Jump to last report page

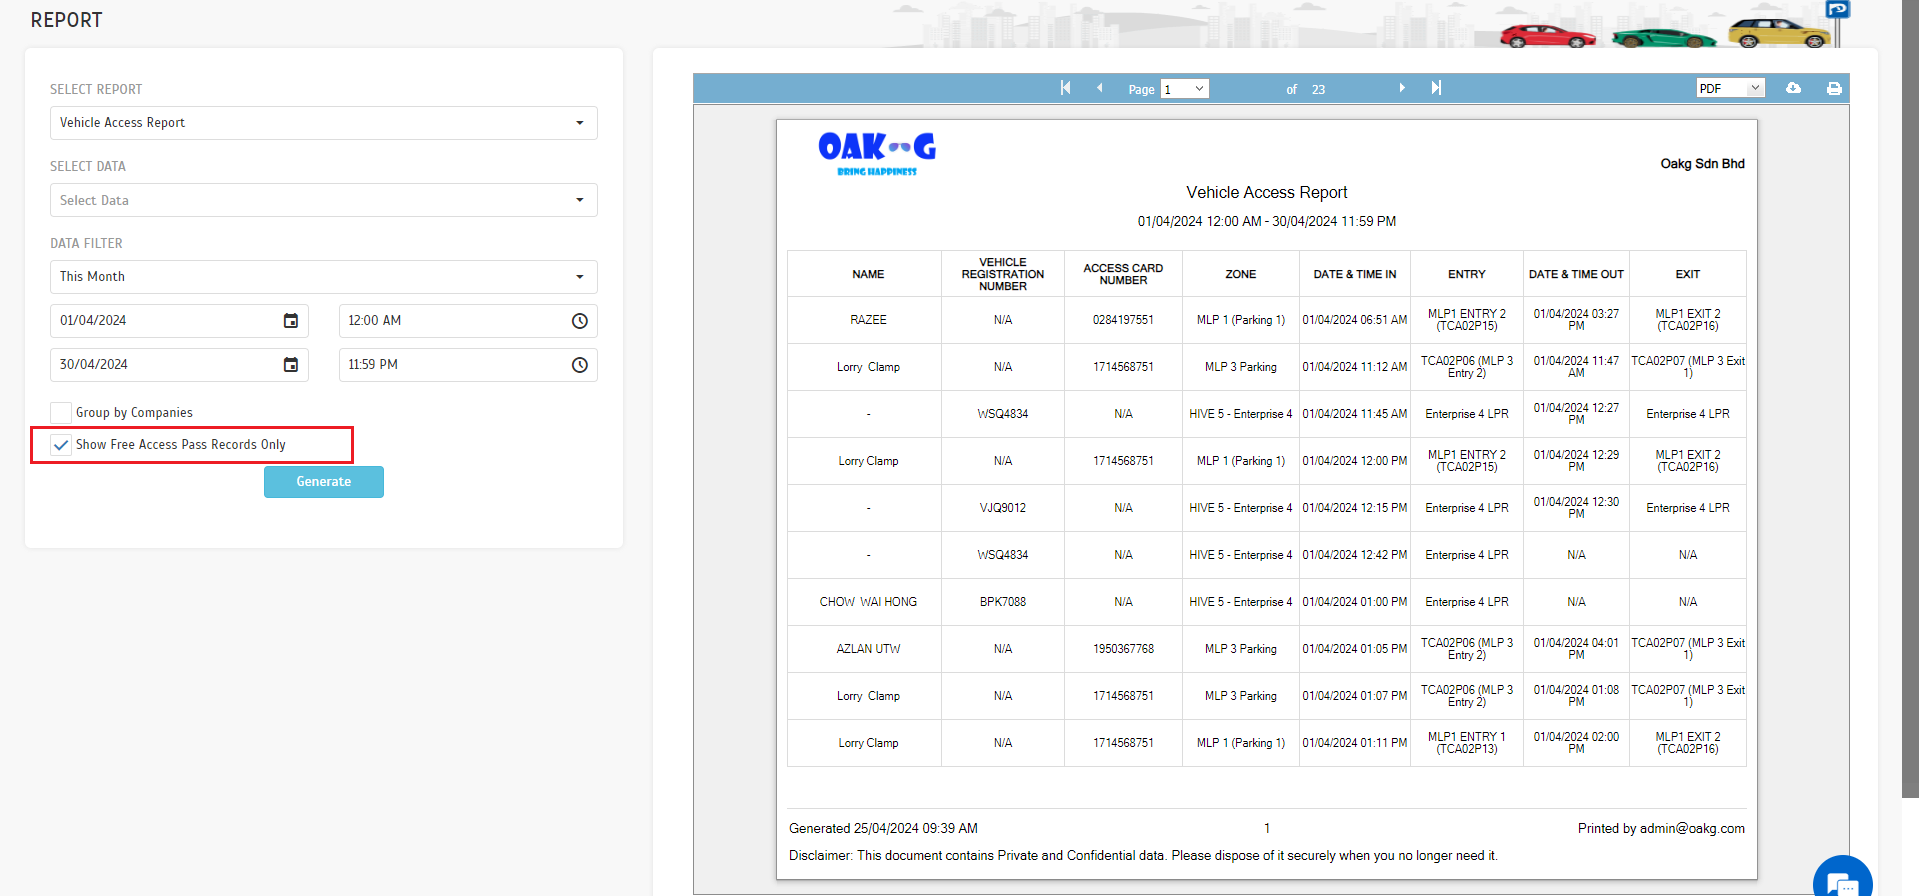(x=1436, y=88)
